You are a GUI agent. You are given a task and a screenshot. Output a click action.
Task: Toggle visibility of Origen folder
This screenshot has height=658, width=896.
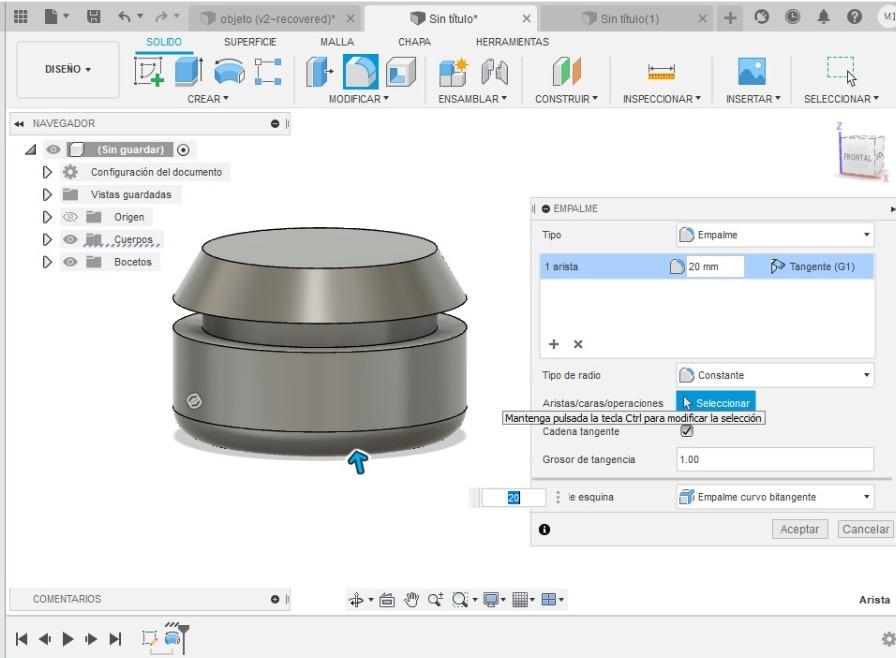click(x=70, y=216)
